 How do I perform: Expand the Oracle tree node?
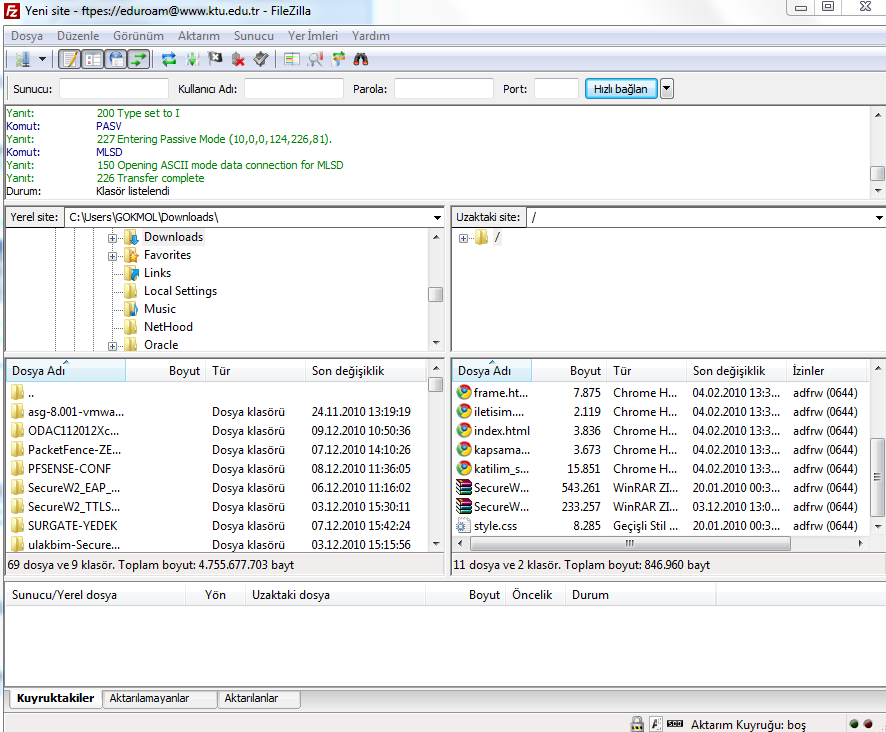click(x=112, y=346)
